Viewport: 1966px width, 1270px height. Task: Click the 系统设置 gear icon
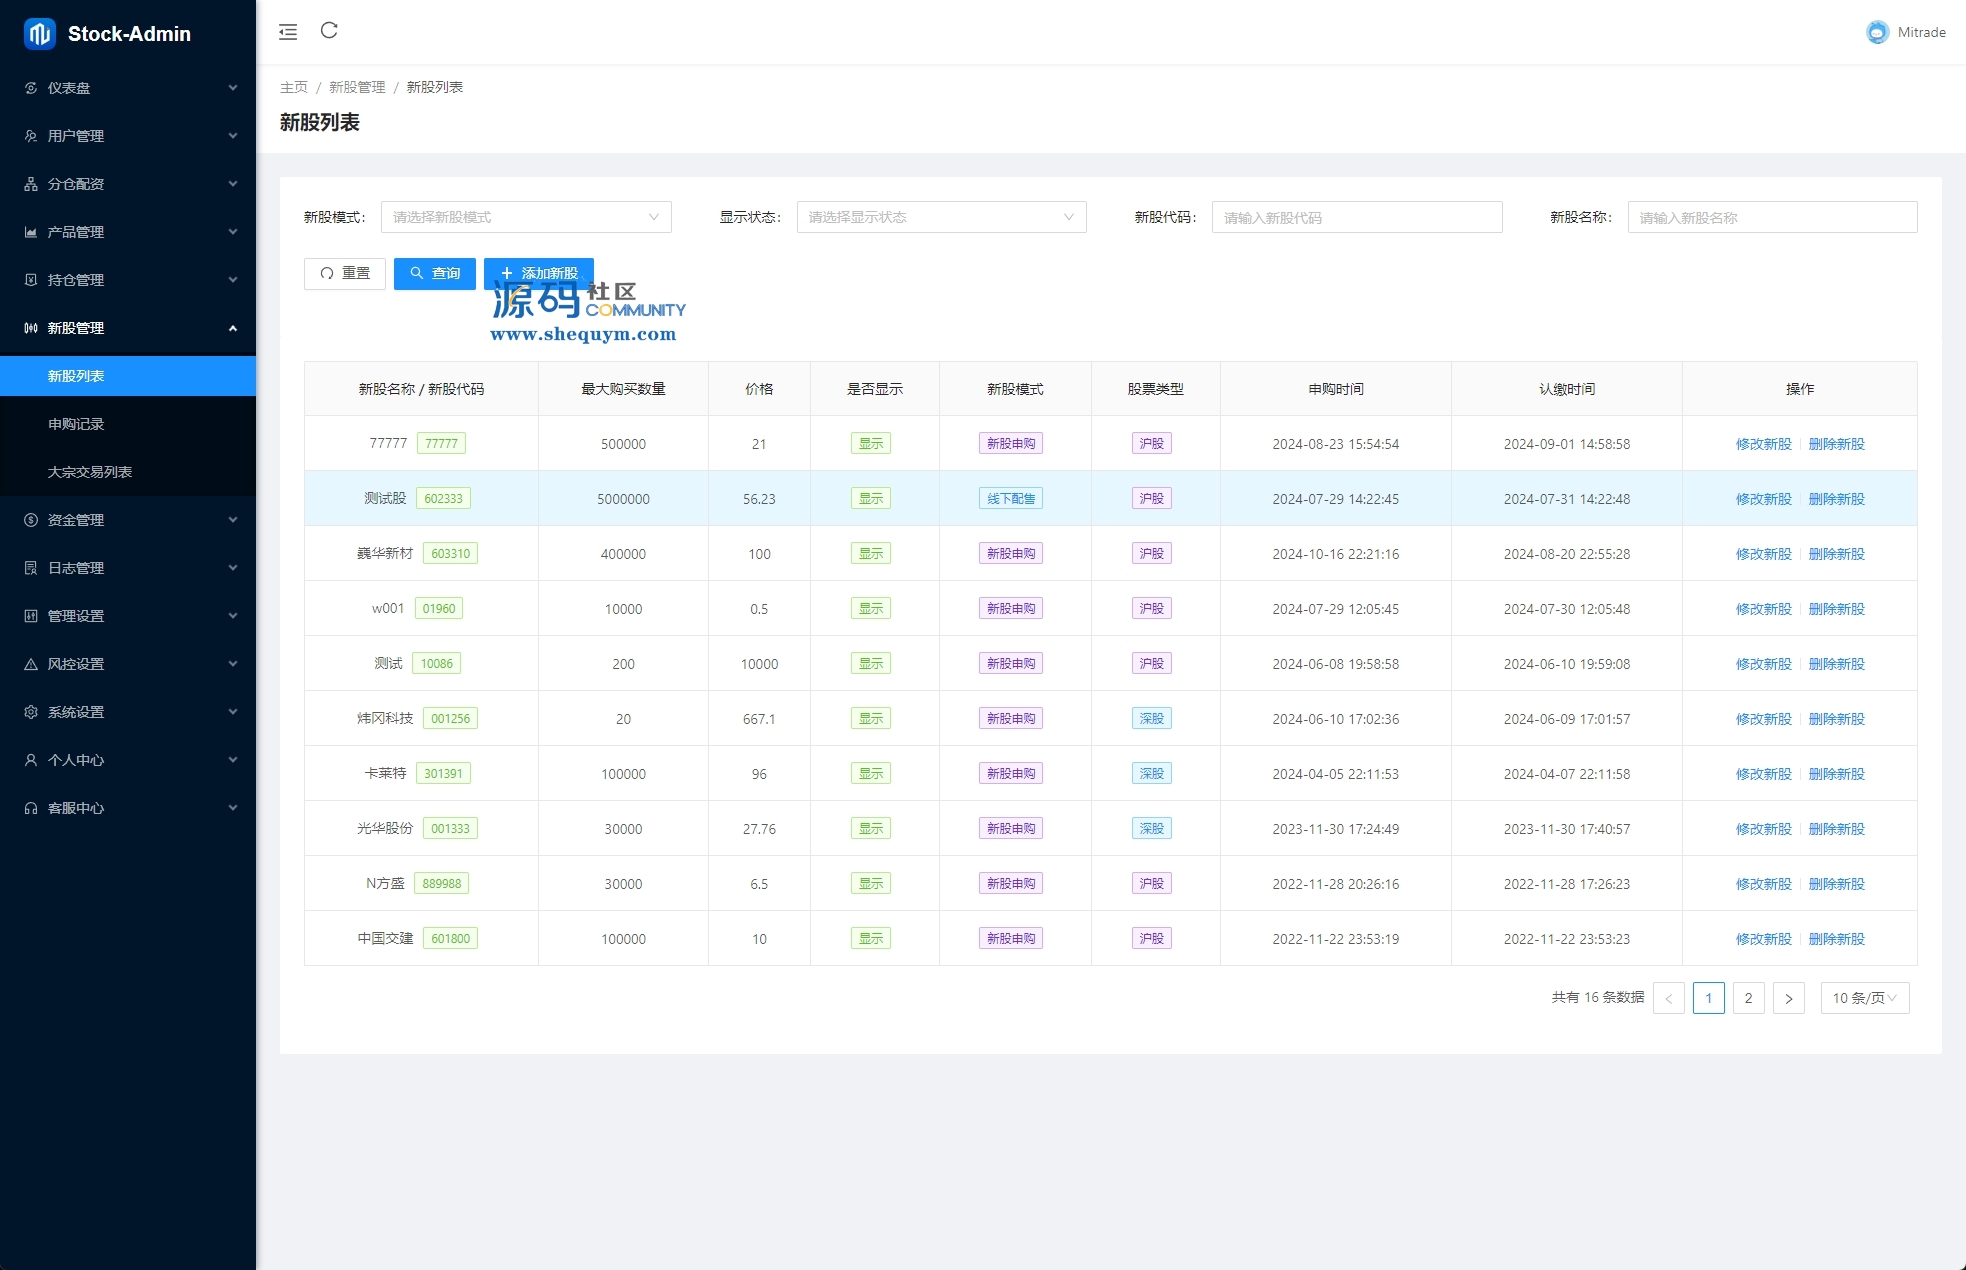(31, 712)
